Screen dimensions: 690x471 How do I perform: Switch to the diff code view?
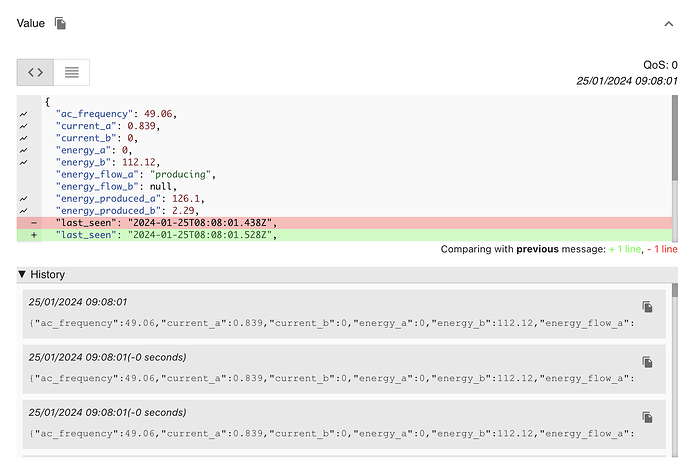click(x=35, y=72)
